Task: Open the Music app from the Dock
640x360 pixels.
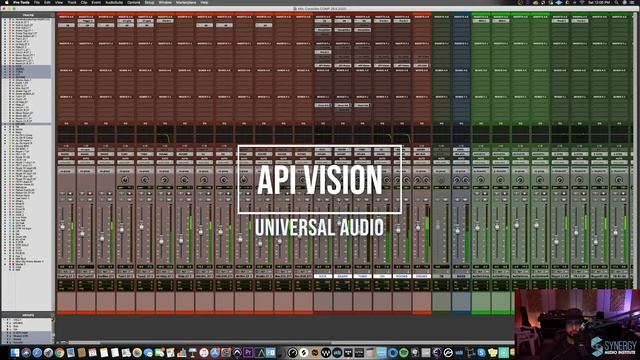Action: click(204, 352)
